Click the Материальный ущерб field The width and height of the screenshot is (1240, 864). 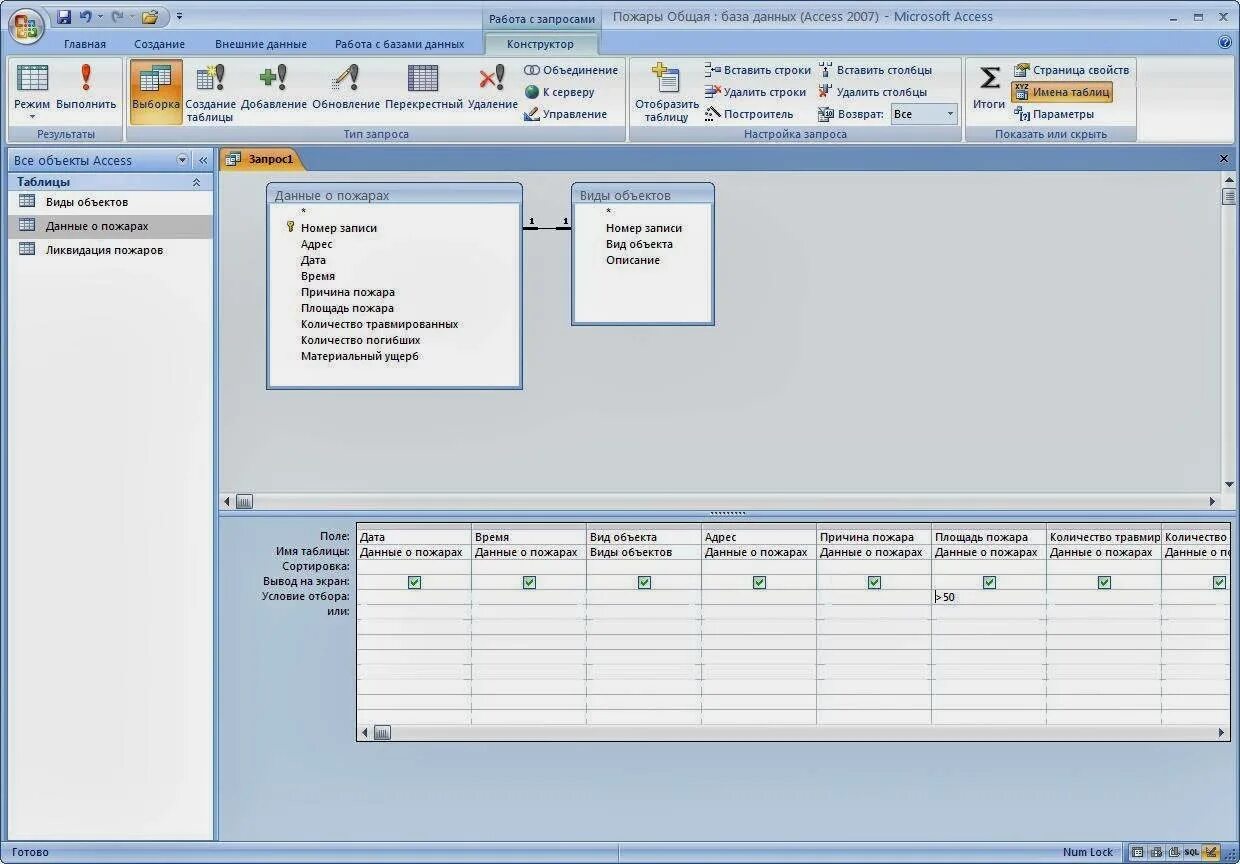point(360,356)
